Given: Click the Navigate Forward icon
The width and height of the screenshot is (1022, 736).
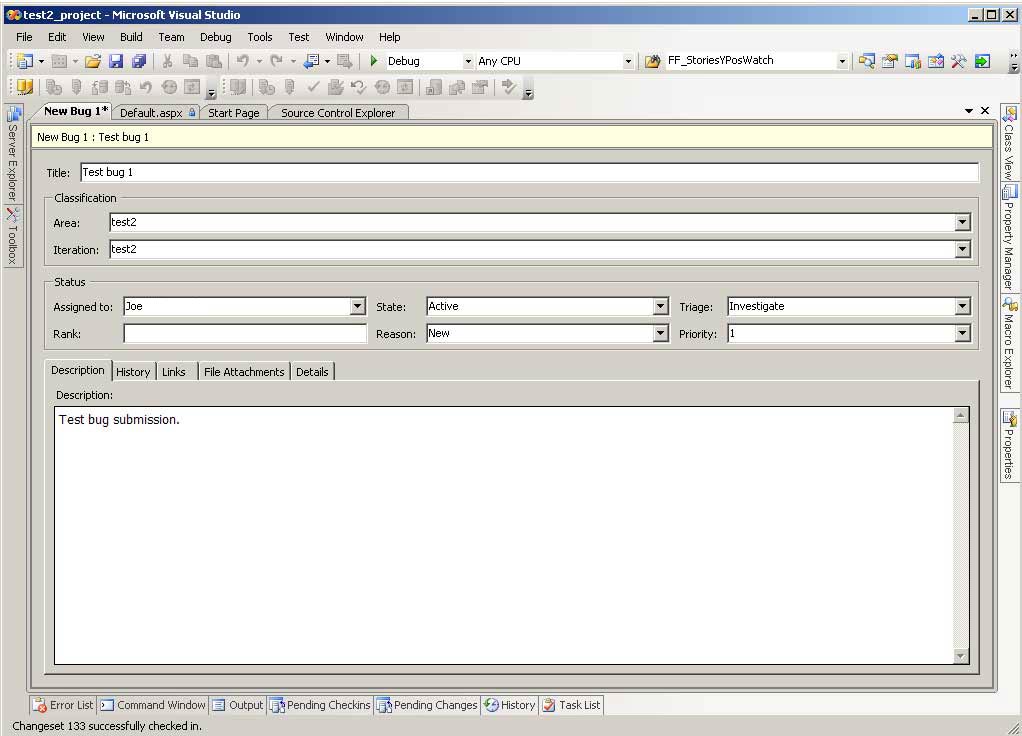Looking at the screenshot, I should [x=345, y=61].
